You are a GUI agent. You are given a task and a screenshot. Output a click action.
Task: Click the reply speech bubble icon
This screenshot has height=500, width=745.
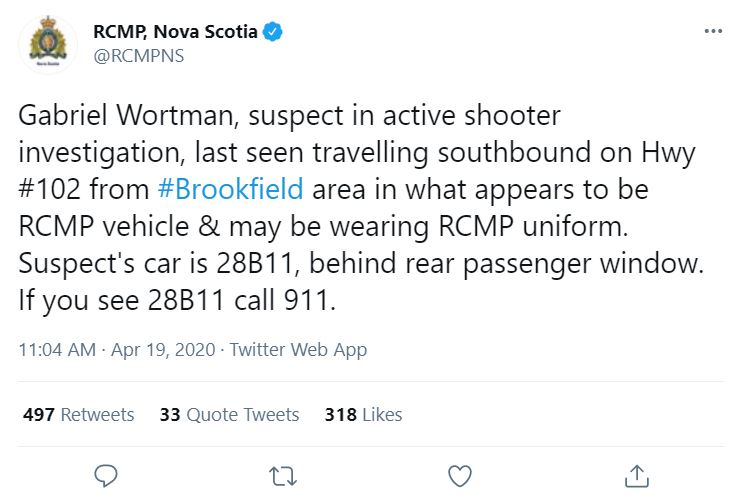tap(106, 474)
